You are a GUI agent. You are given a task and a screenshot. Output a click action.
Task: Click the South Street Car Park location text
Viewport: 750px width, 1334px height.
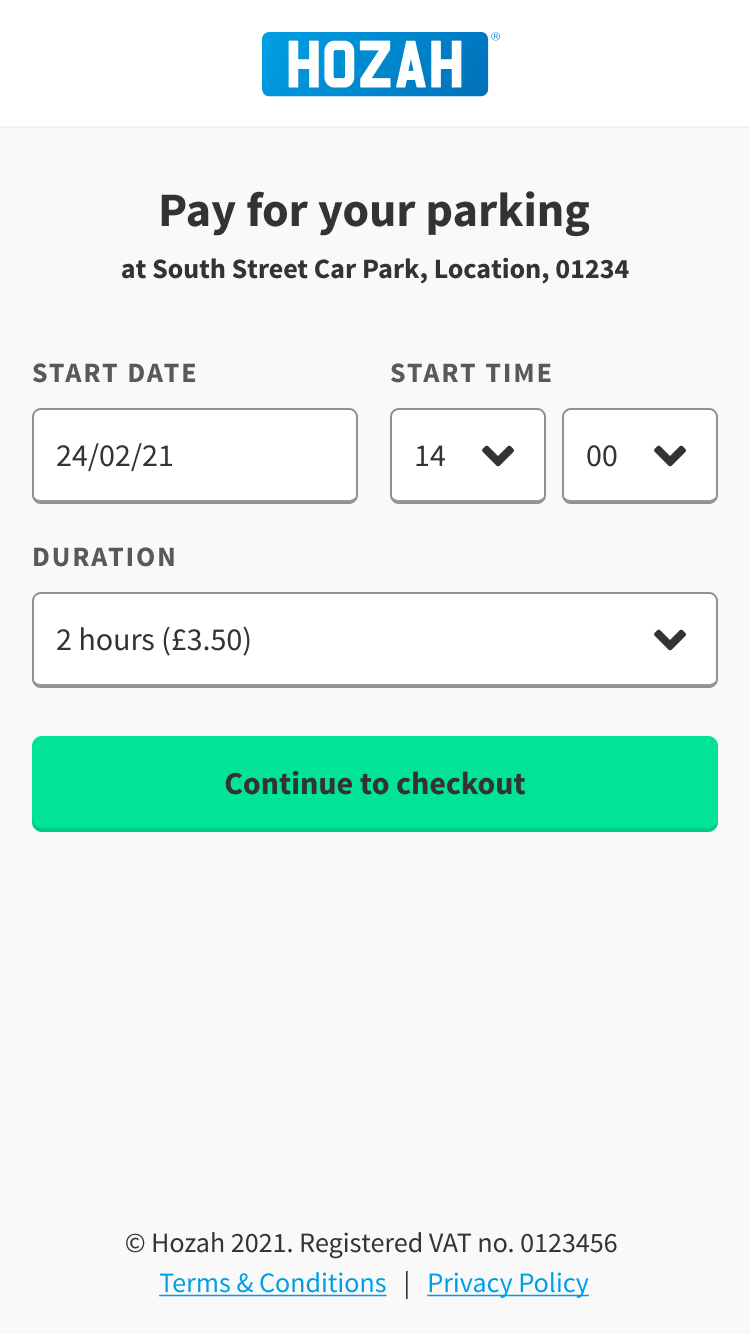pos(374,269)
